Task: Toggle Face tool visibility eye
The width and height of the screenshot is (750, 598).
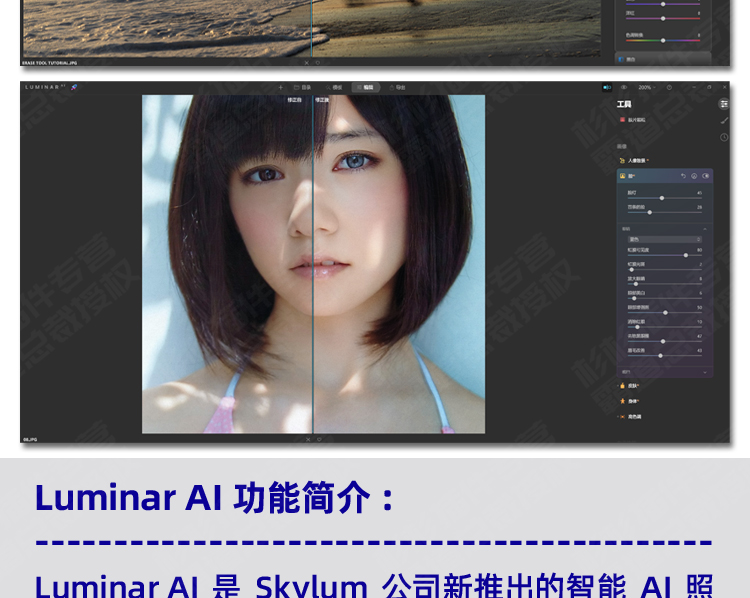Action: (x=706, y=176)
